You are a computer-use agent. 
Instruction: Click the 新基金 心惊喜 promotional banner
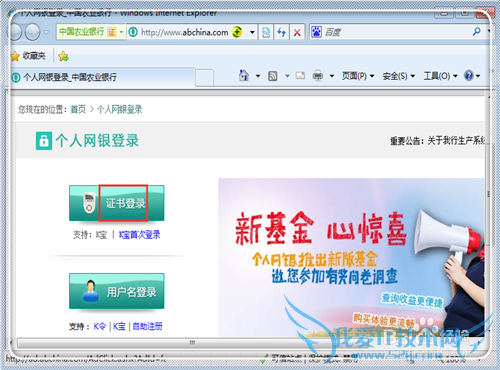[x=351, y=257]
